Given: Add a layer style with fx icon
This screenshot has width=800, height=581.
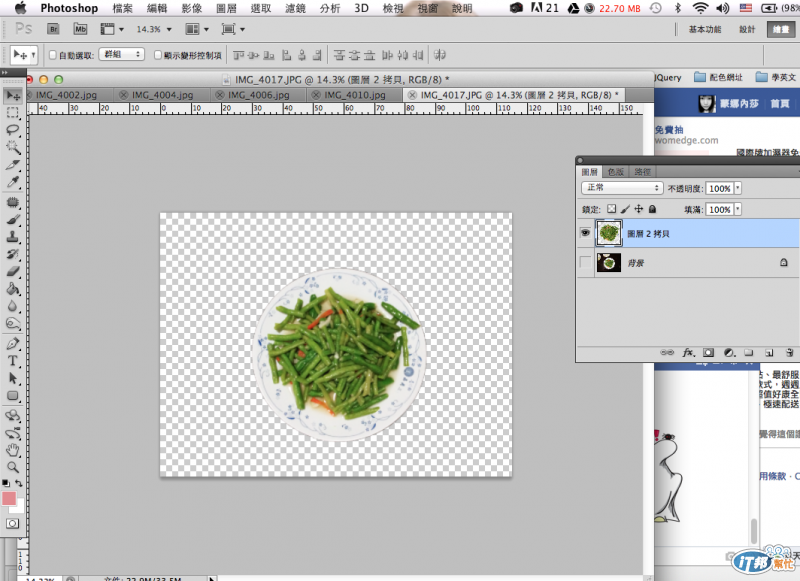Looking at the screenshot, I should (x=689, y=352).
